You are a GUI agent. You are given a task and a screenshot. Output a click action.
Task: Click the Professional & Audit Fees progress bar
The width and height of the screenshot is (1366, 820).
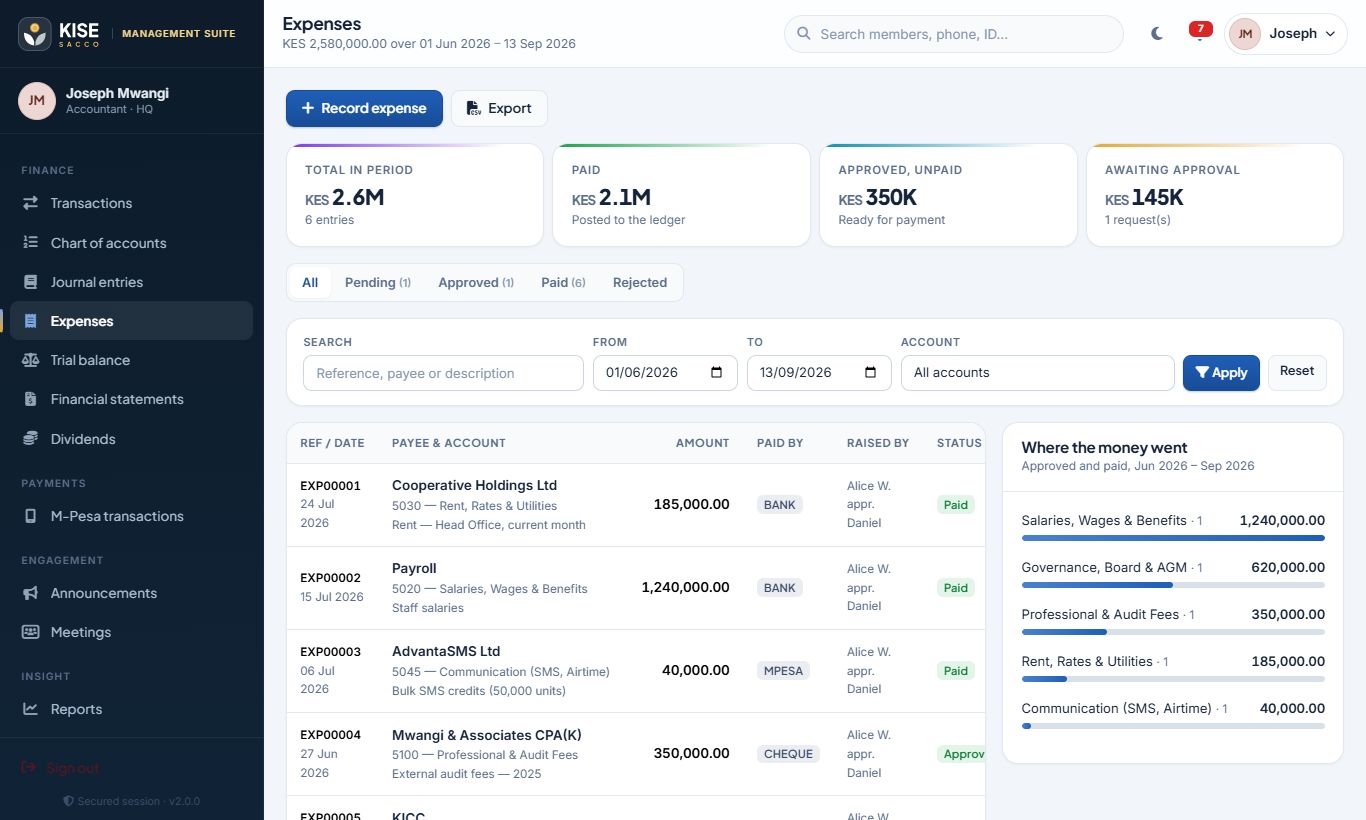(1173, 632)
